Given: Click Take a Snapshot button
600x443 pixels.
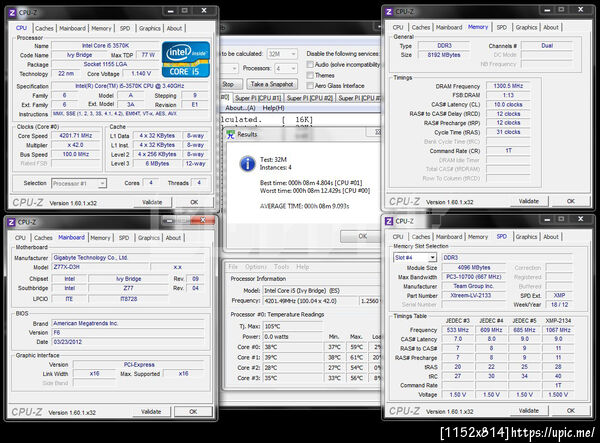Looking at the screenshot, I should coord(272,84).
